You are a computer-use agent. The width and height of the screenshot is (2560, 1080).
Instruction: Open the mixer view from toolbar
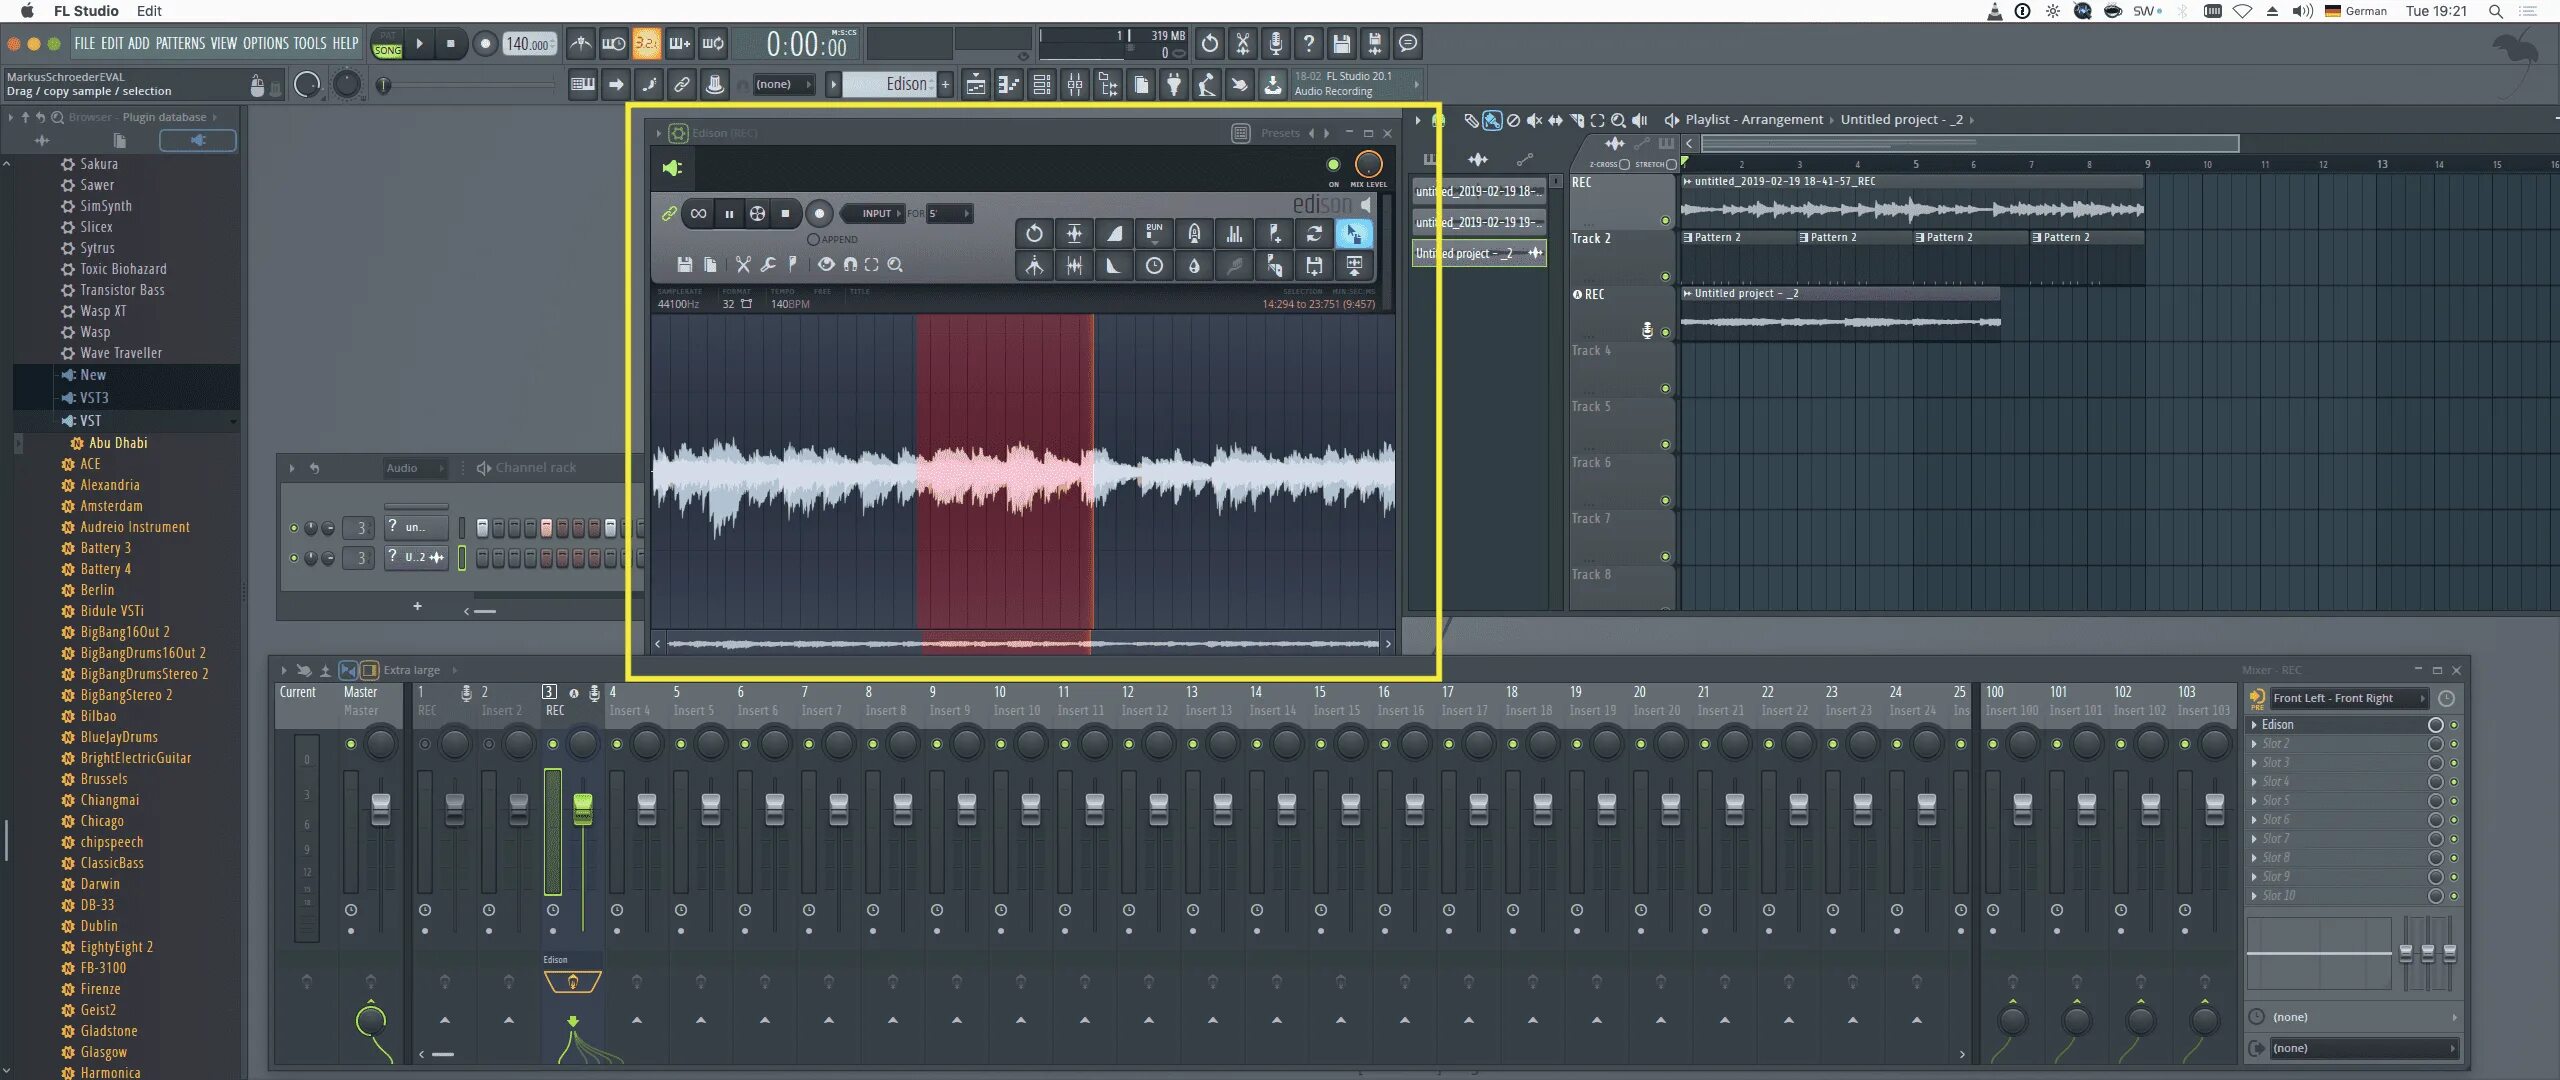pyautogui.click(x=1075, y=85)
